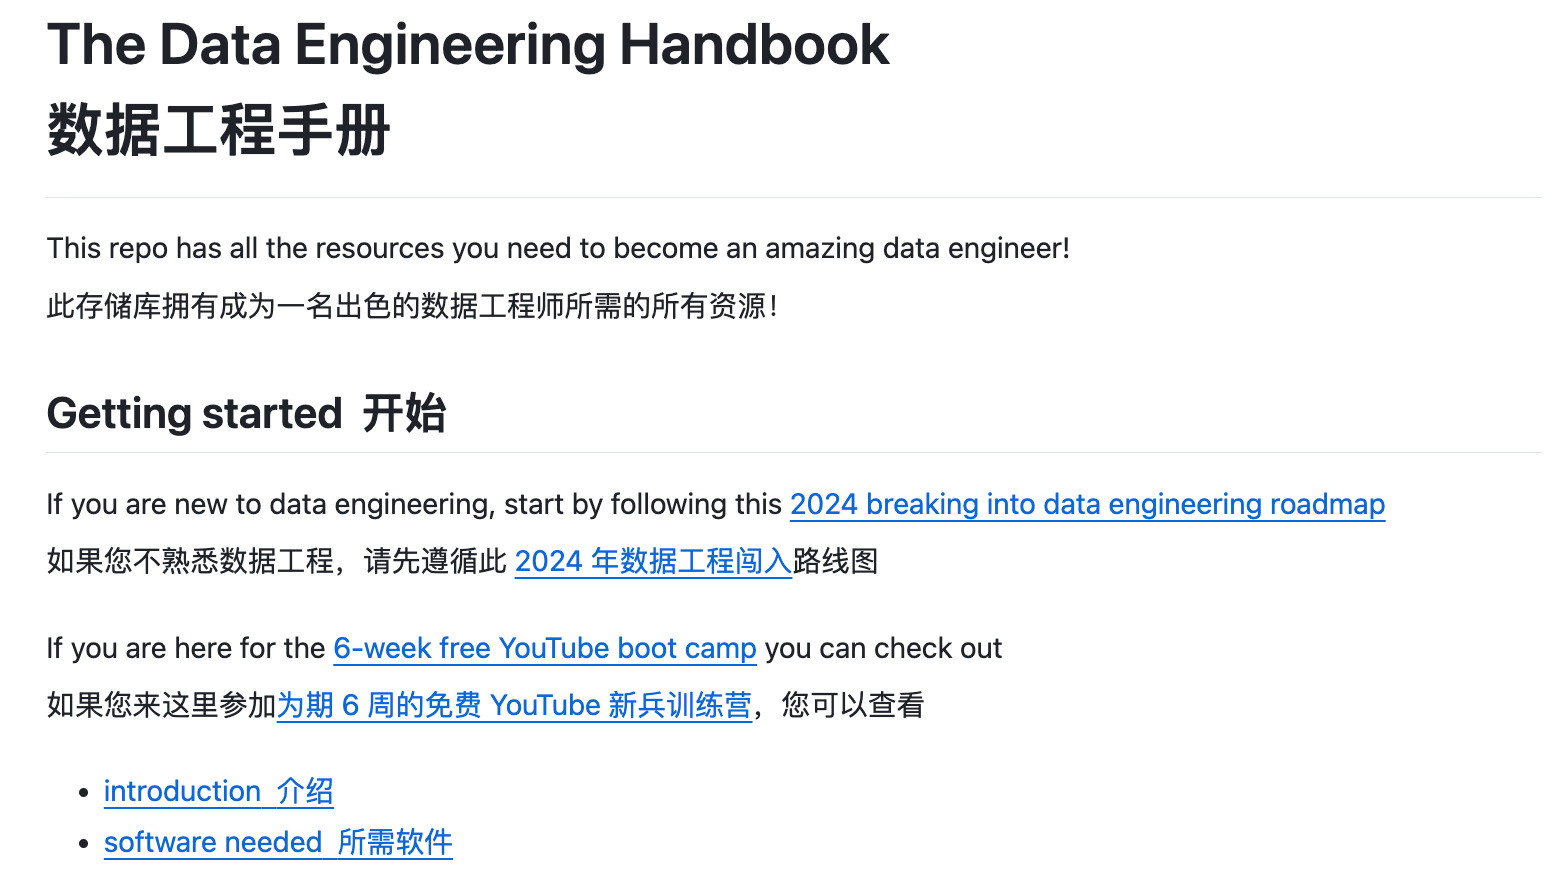The height and width of the screenshot is (884, 1564).
Task: Click the plain text 路线图 after the Chinese link
Action: coord(835,561)
